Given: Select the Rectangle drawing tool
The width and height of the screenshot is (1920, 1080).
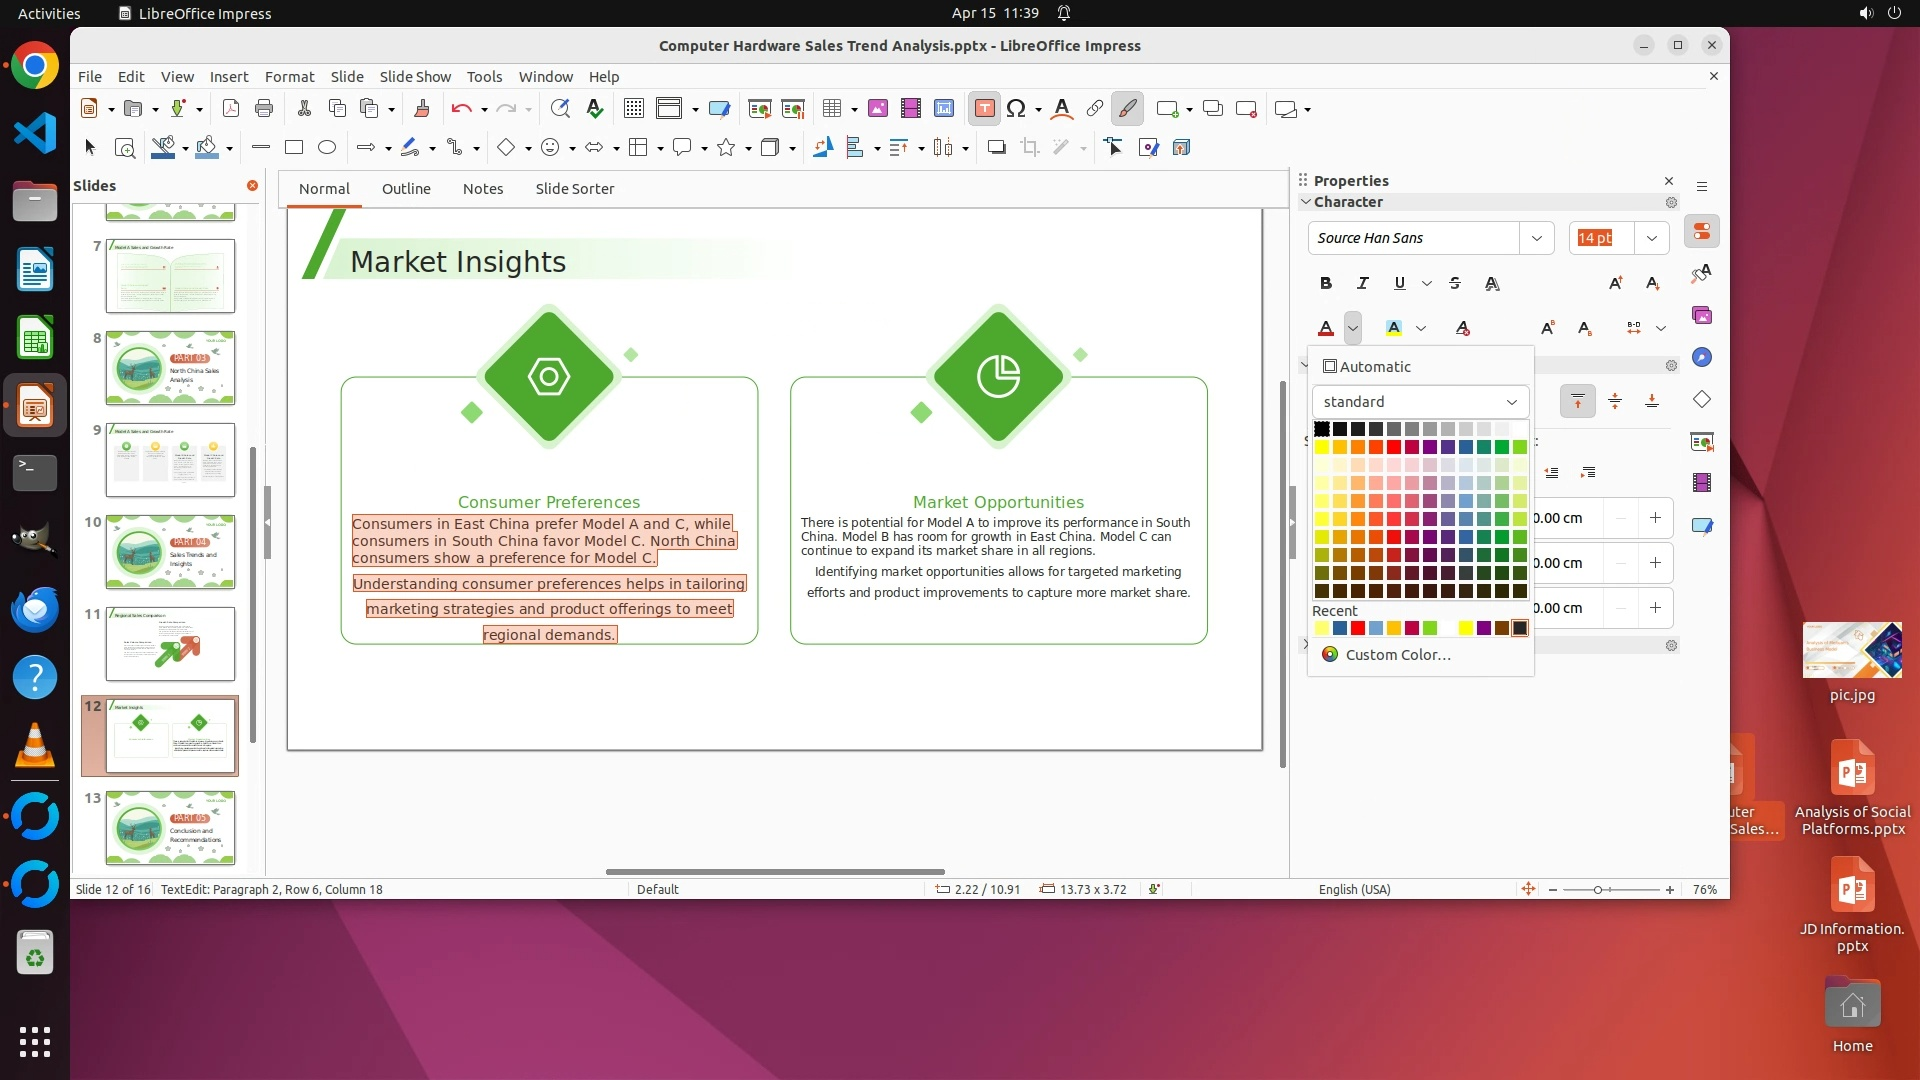Looking at the screenshot, I should click(x=293, y=148).
